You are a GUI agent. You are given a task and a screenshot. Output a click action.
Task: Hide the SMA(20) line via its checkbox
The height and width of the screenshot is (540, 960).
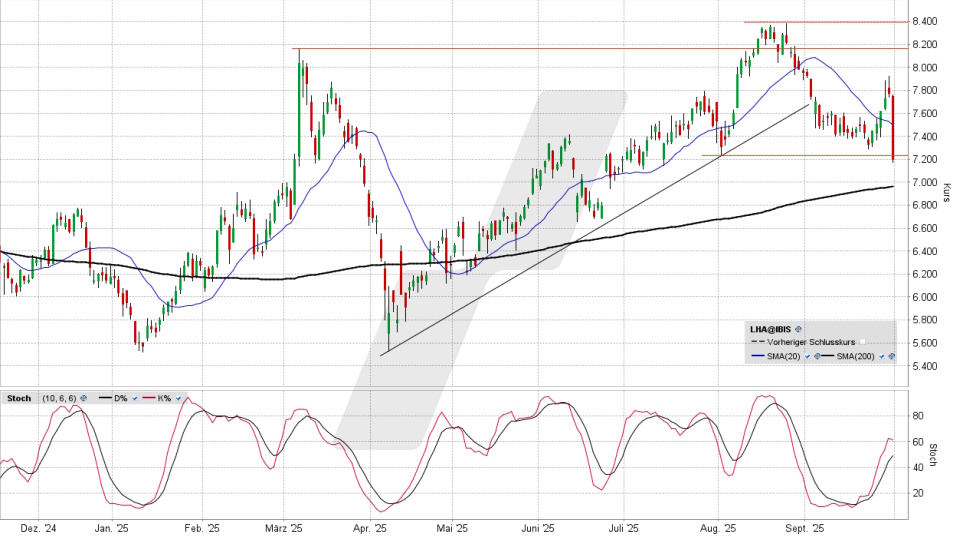click(x=807, y=356)
